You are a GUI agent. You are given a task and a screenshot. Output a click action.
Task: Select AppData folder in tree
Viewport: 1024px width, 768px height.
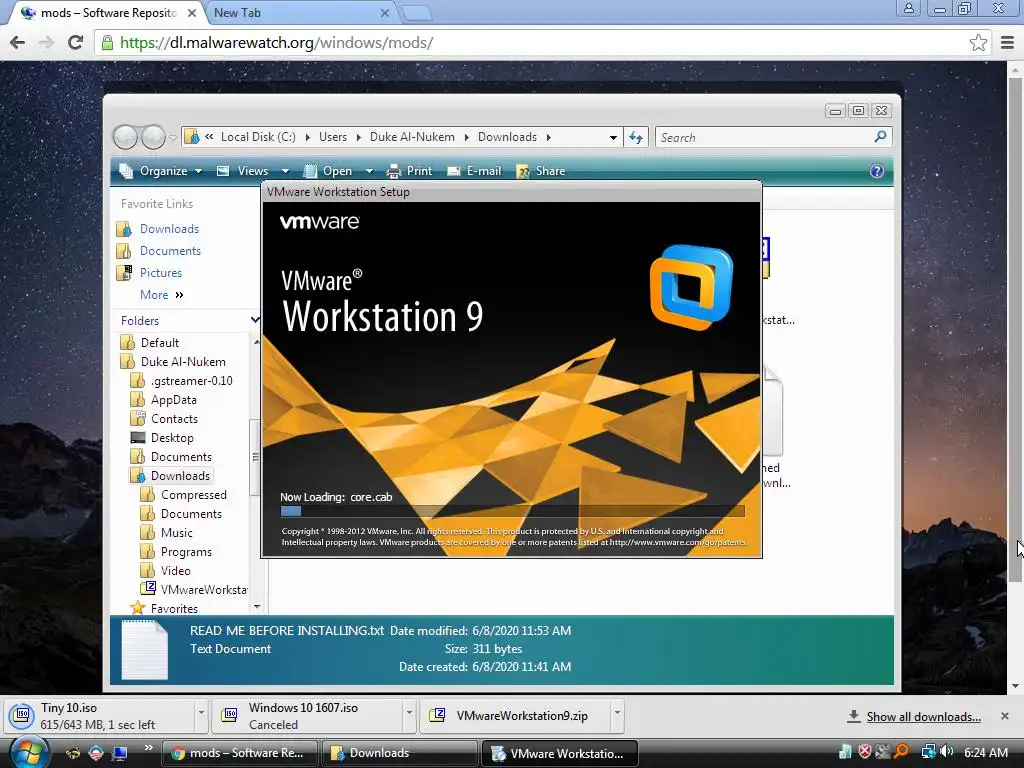[x=174, y=400]
